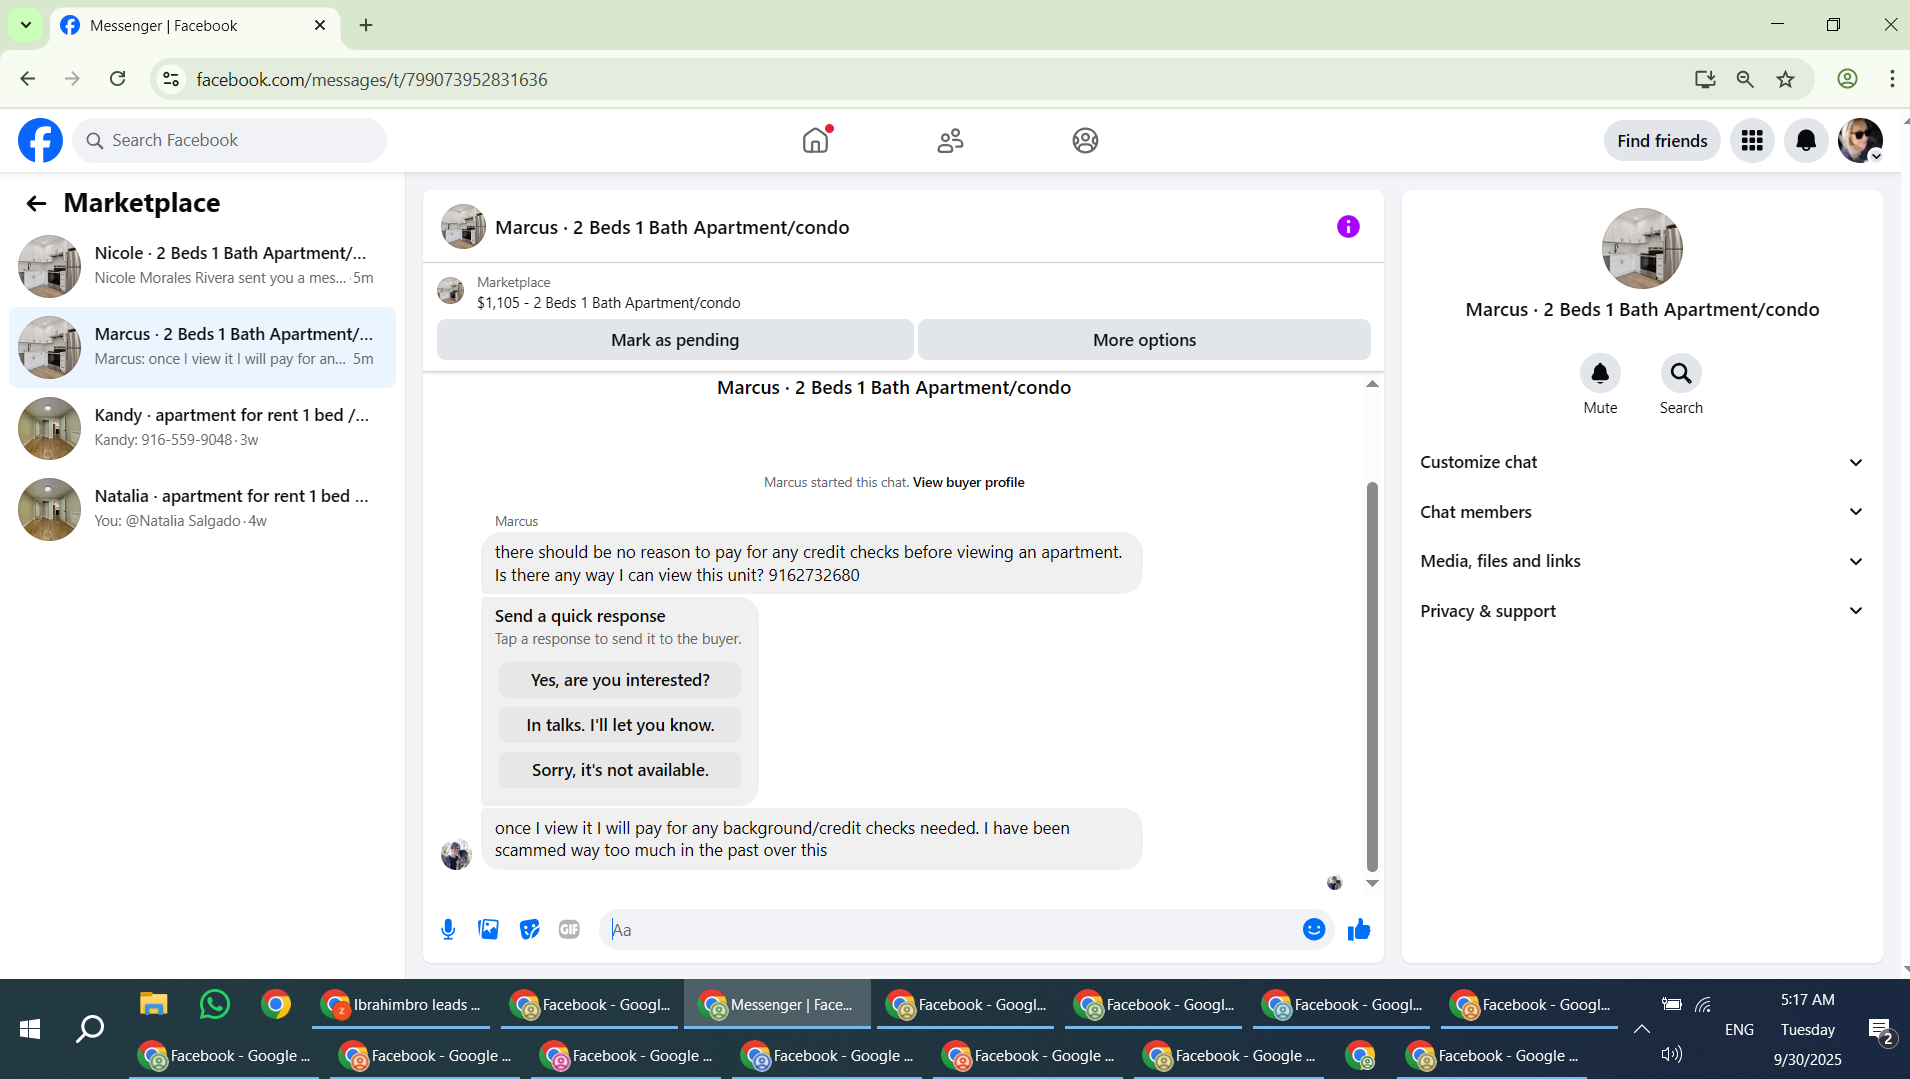
Task: Open the Facebook home logo
Action: [x=40, y=141]
